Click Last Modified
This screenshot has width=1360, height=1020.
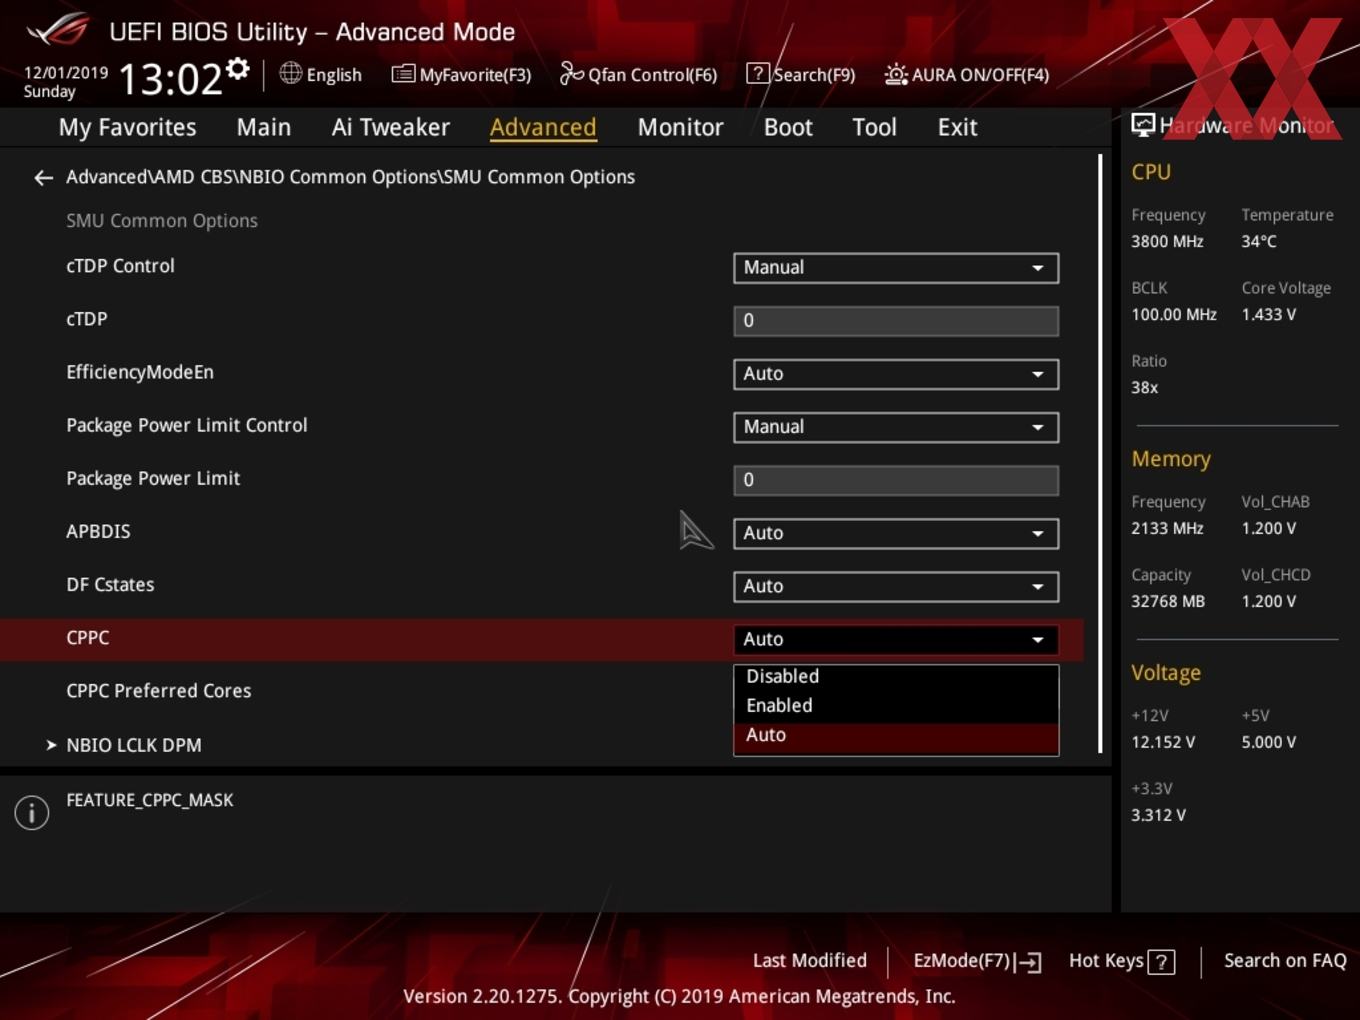click(810, 961)
